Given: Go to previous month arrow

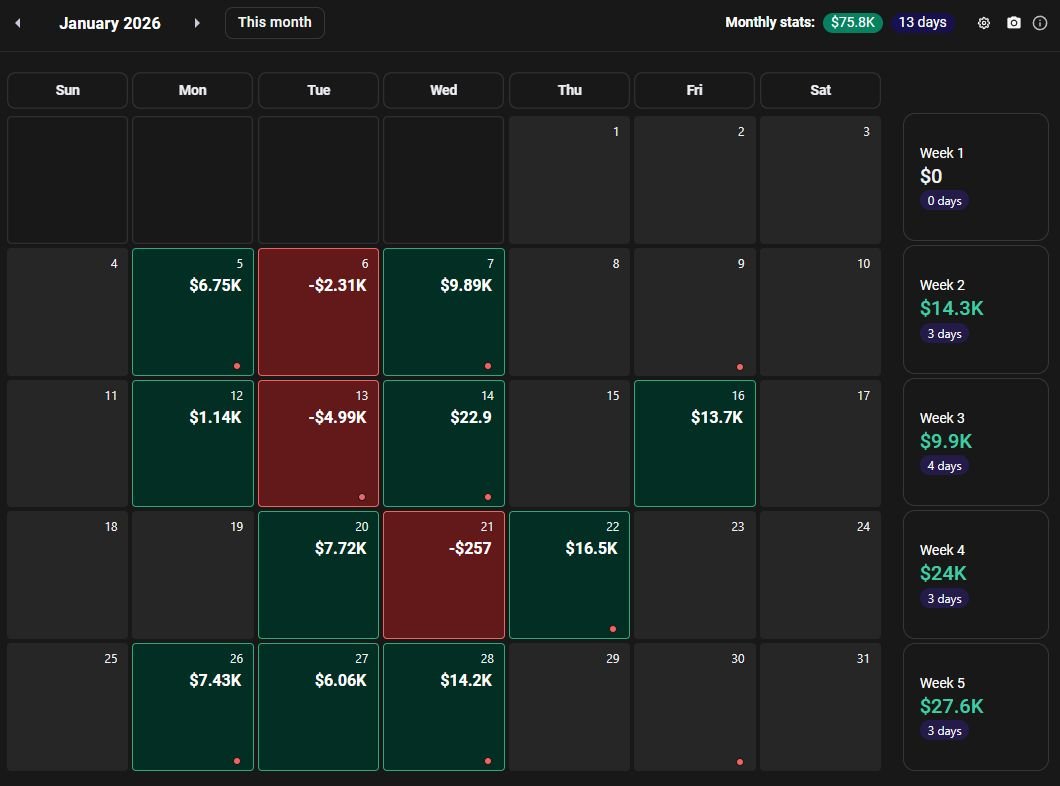Looking at the screenshot, I should click(18, 23).
